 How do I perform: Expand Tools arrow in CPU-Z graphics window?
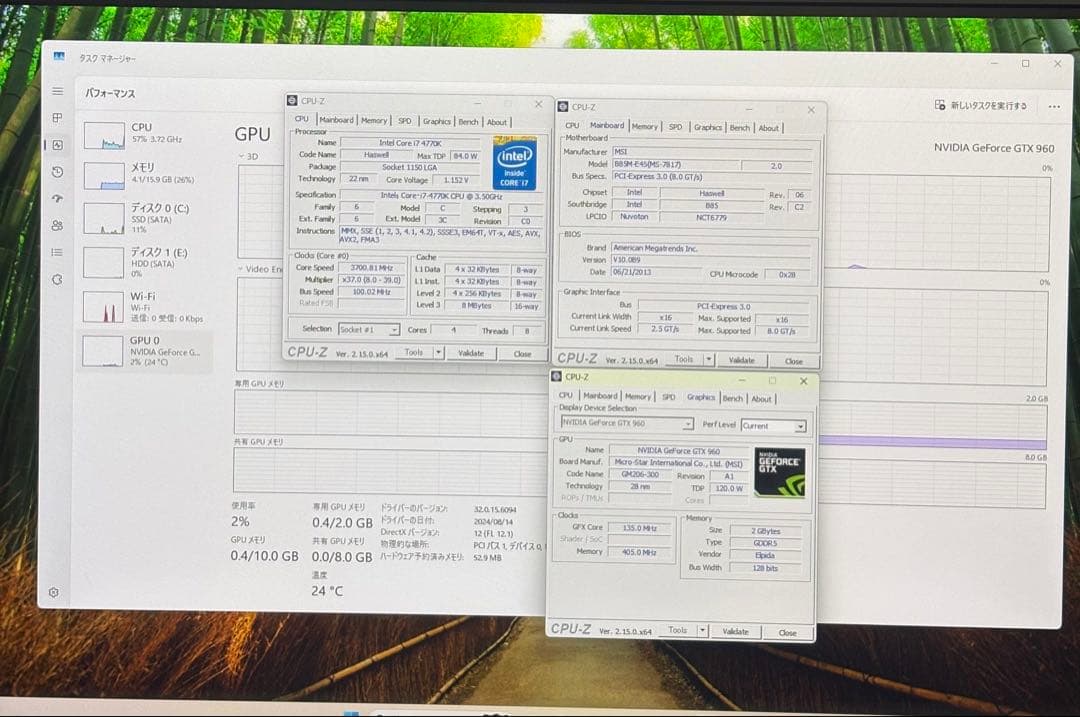click(x=702, y=630)
